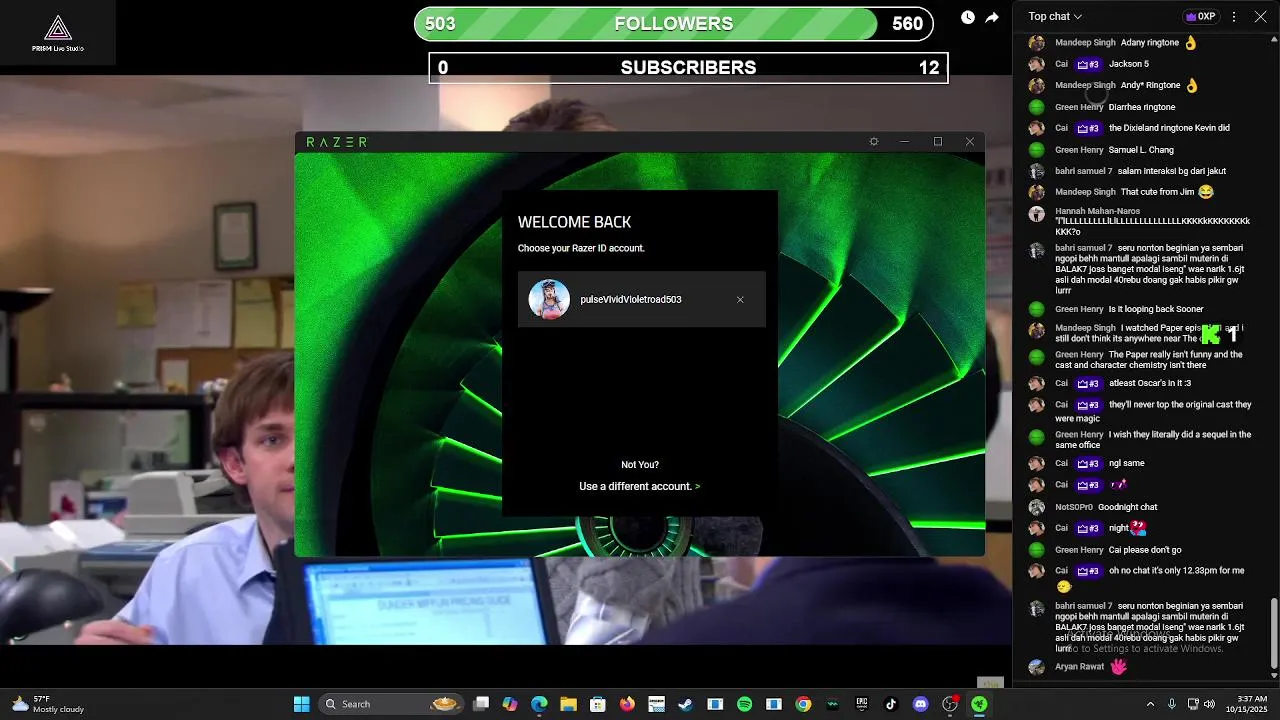1280x720 pixels.
Task: Open Discord from the taskbar
Action: coord(921,704)
